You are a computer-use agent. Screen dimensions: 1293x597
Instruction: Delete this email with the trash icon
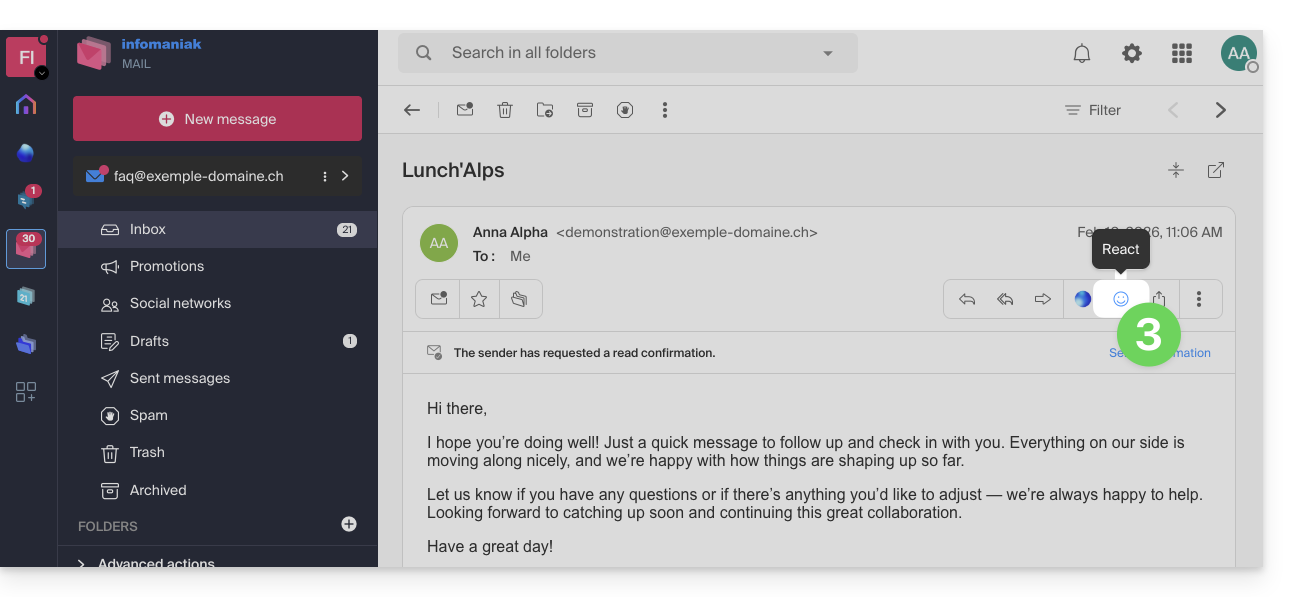505,110
